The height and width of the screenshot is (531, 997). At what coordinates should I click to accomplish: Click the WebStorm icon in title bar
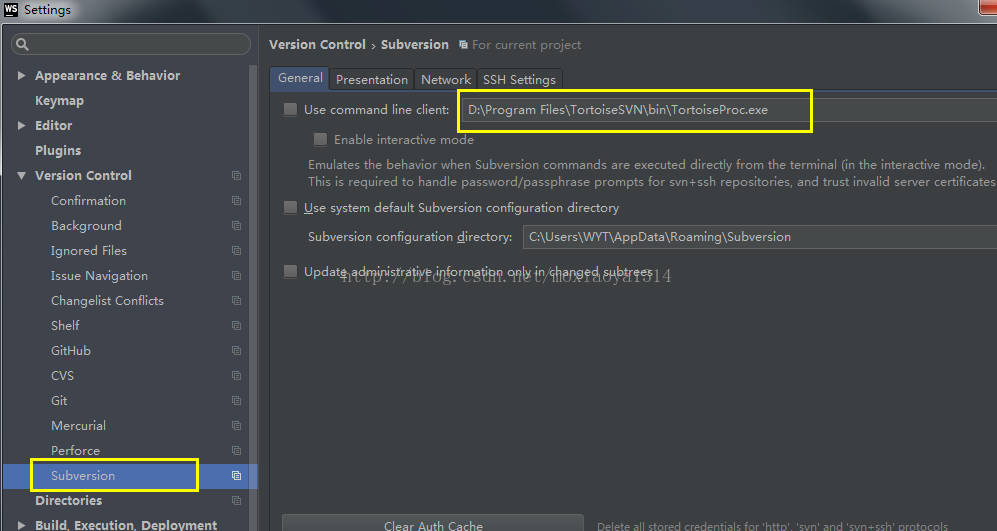pos(11,10)
